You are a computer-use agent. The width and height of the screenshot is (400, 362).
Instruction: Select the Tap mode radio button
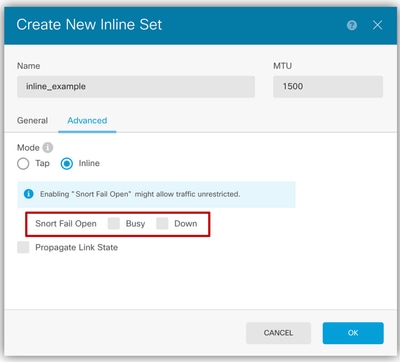point(23,164)
